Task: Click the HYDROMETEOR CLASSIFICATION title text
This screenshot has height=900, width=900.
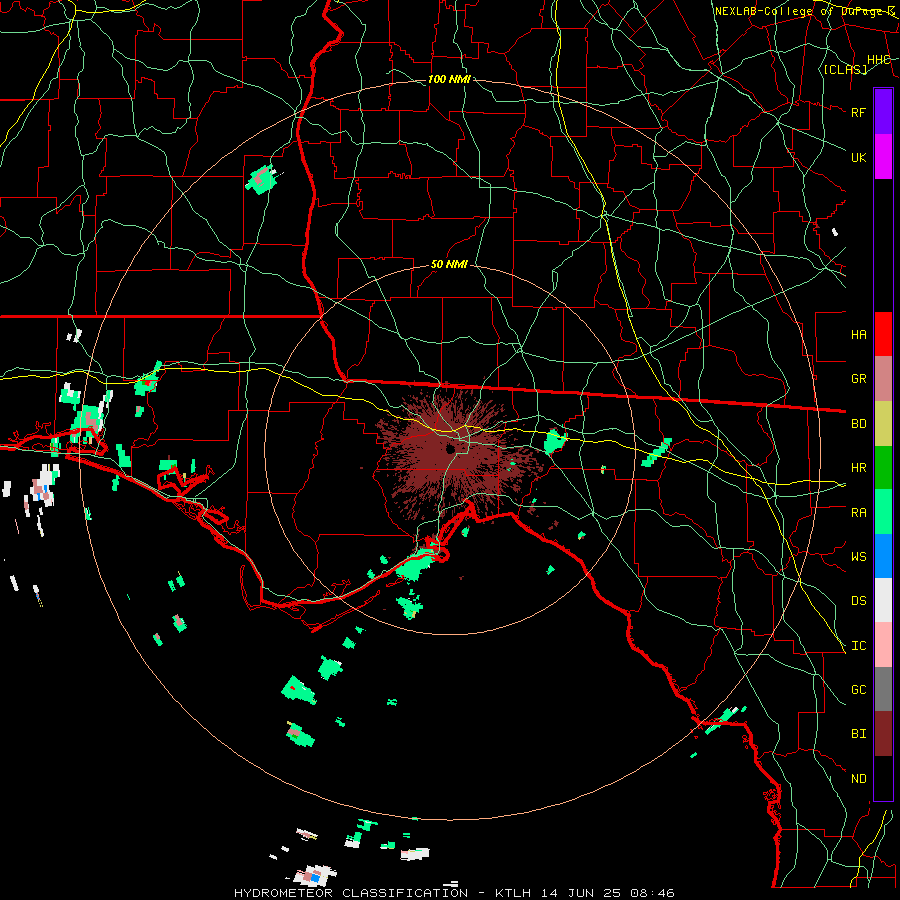Action: click(x=351, y=893)
